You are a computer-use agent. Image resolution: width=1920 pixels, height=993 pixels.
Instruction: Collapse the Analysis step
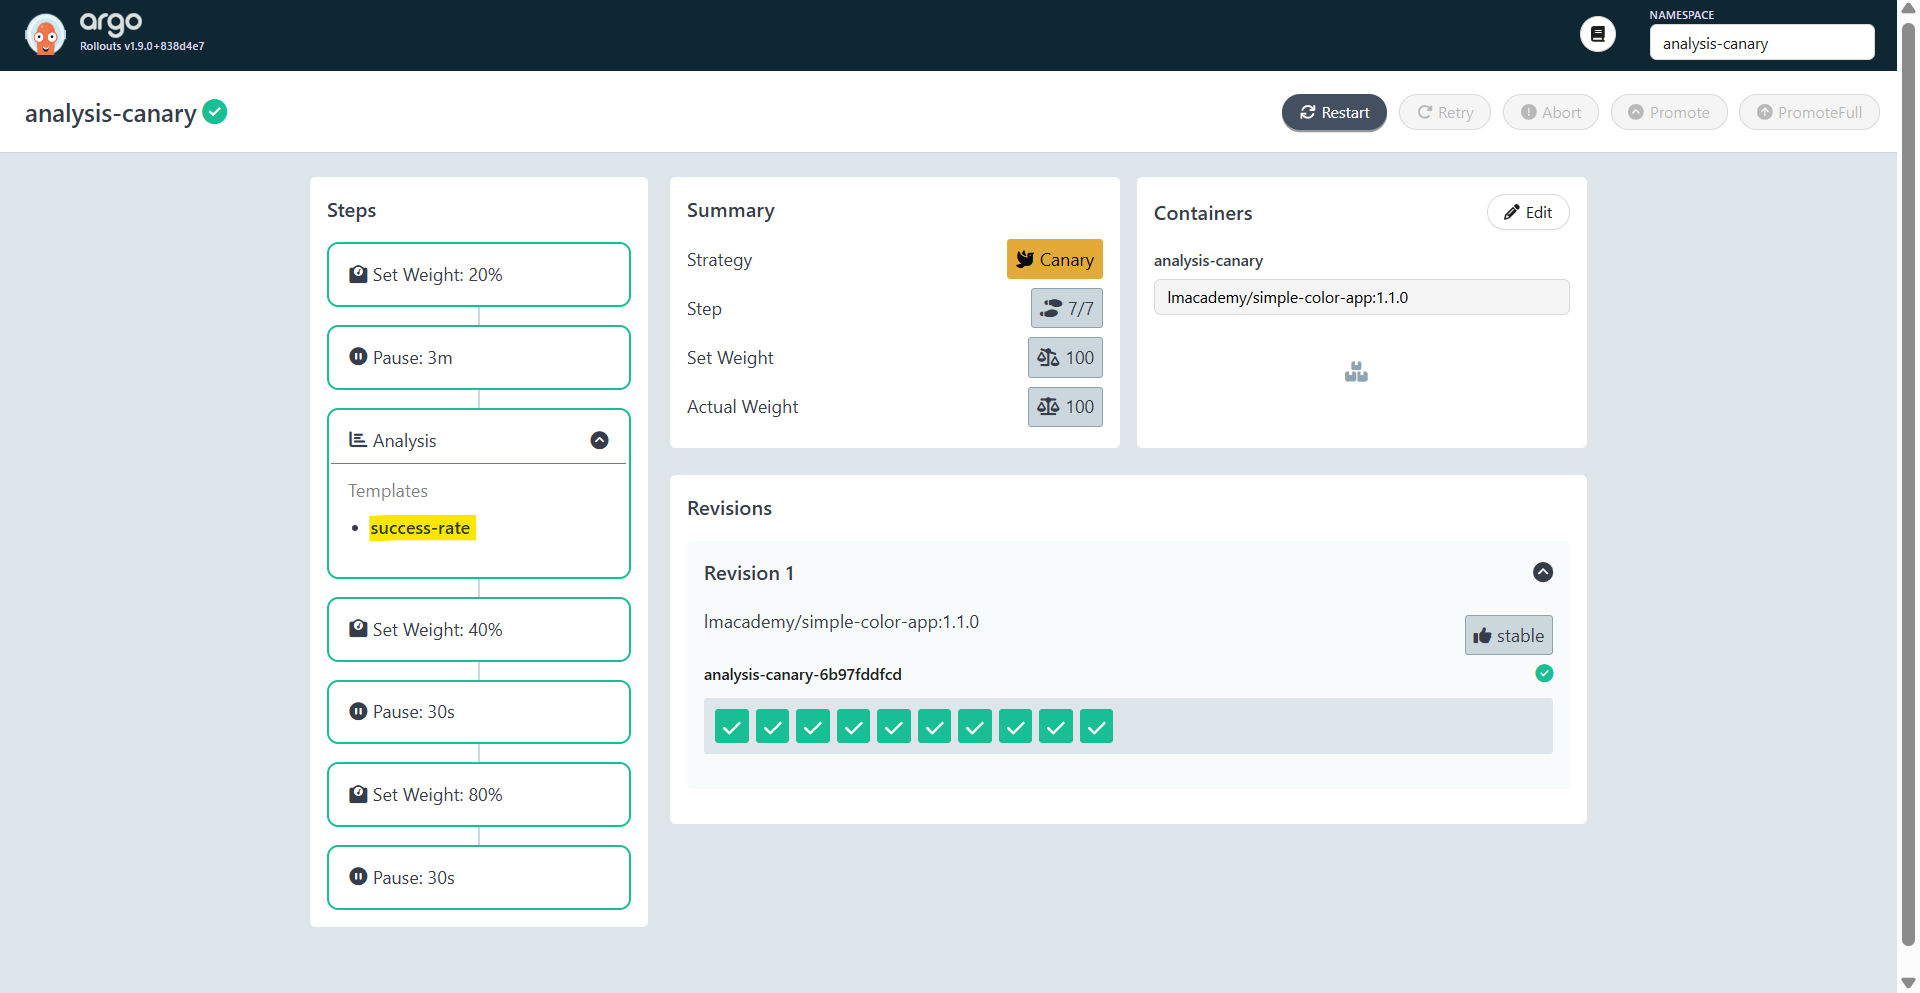599,440
